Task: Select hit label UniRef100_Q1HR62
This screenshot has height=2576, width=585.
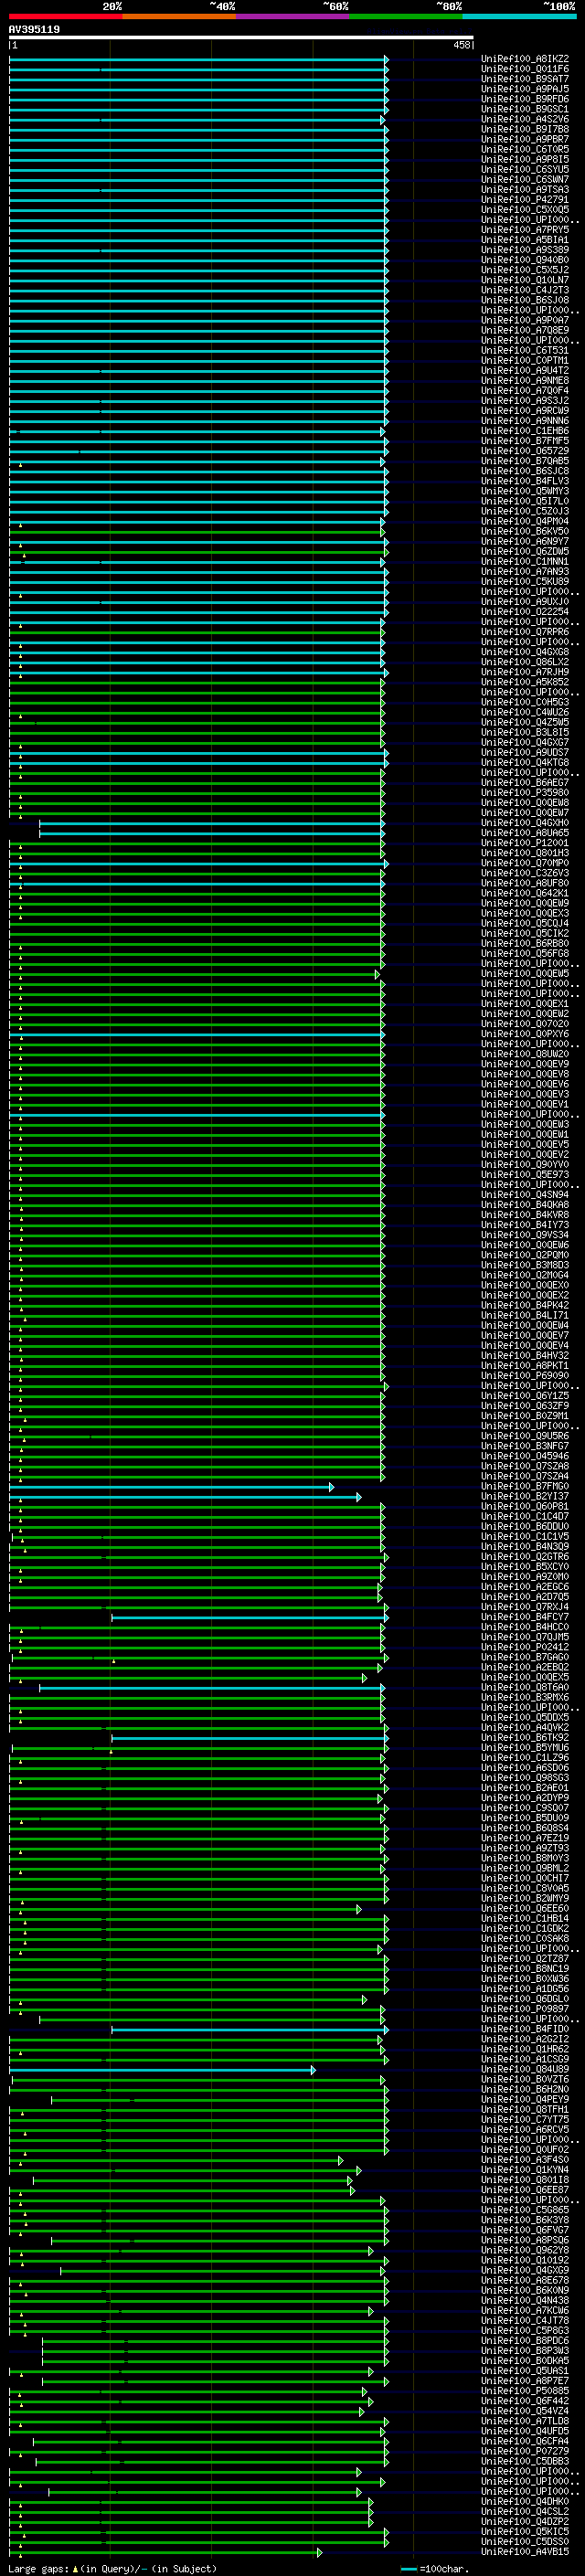Action: [525, 2049]
